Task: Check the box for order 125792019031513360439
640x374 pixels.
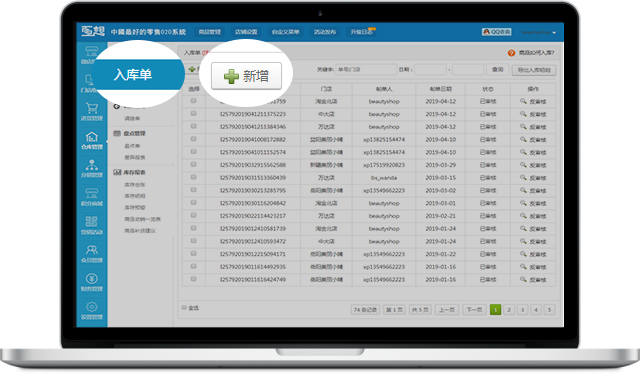Action: [193, 177]
